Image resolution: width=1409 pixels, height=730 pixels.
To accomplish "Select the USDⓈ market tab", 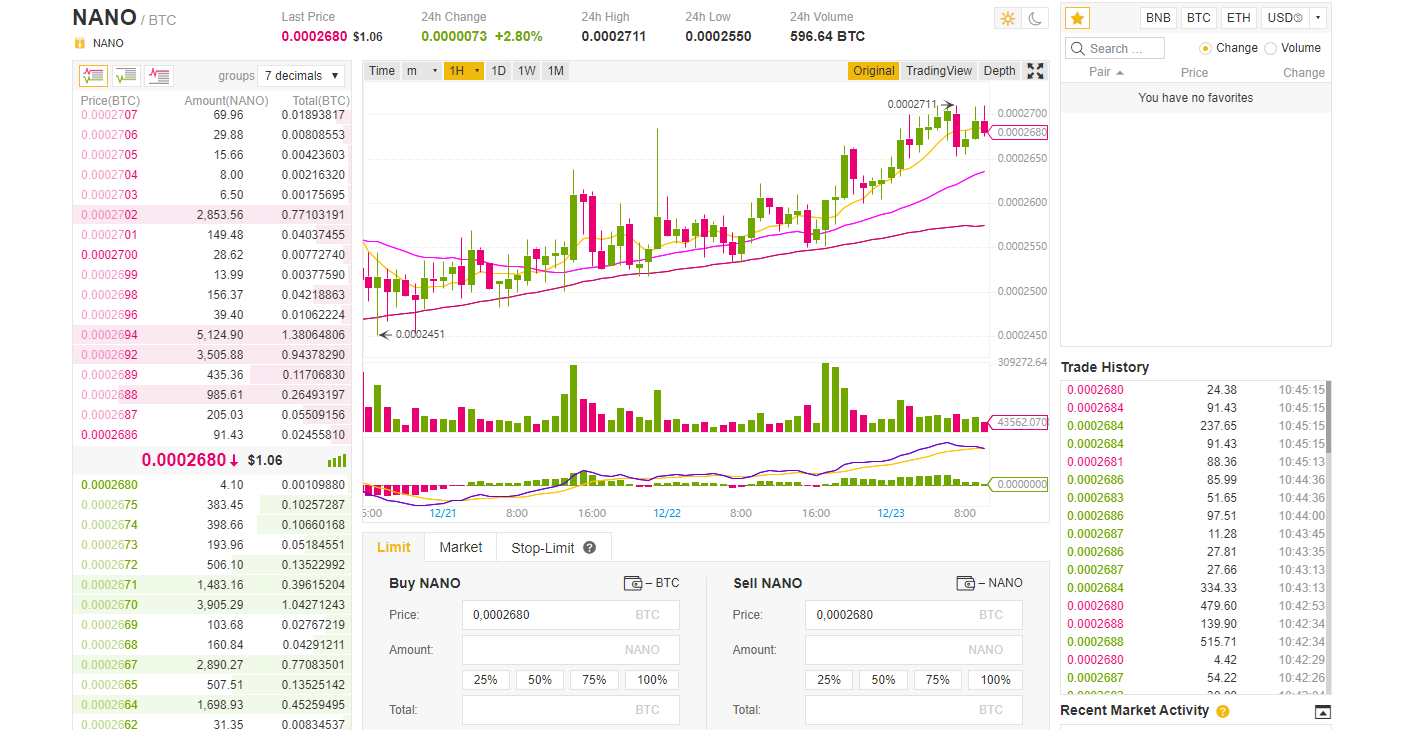I will (x=1284, y=18).
